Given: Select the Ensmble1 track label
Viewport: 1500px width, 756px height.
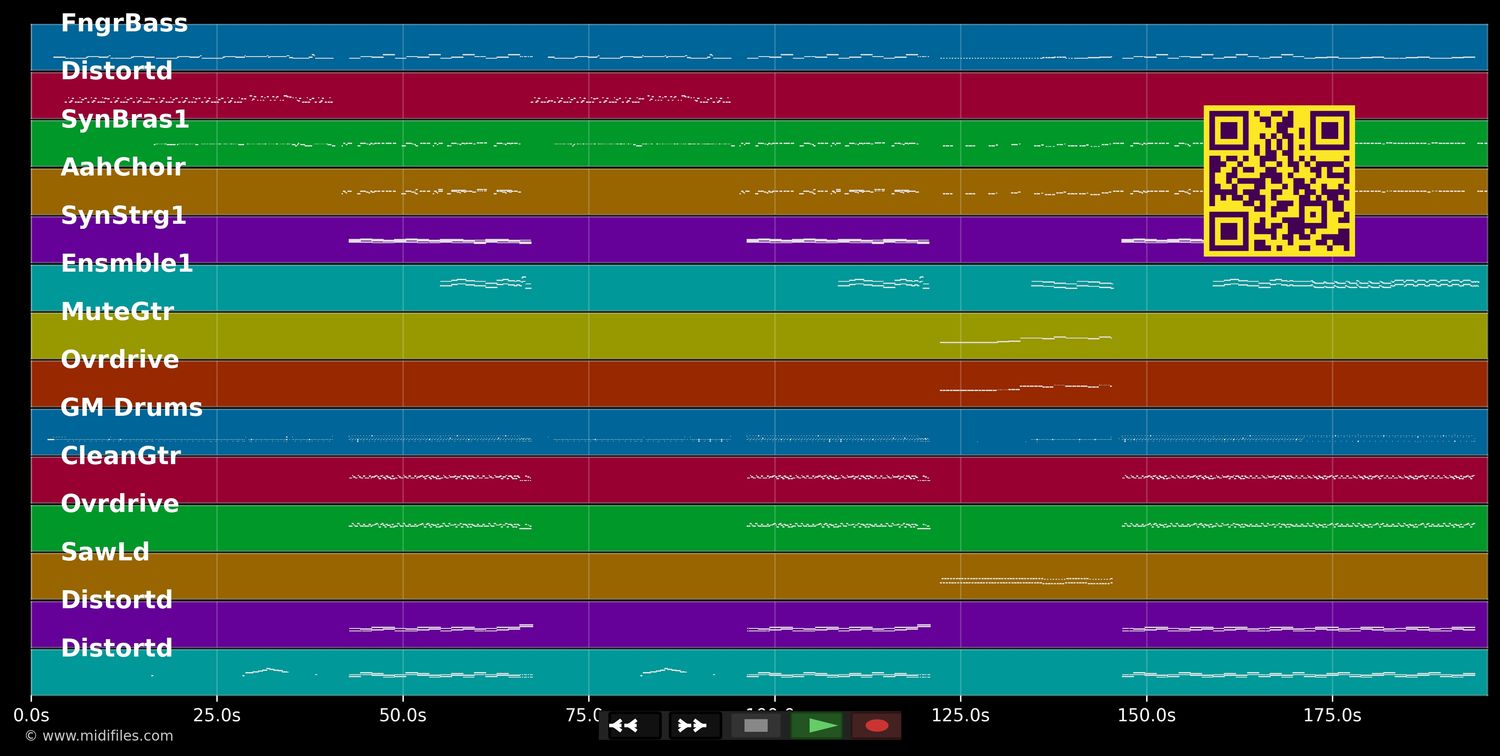Looking at the screenshot, I should tap(127, 264).
